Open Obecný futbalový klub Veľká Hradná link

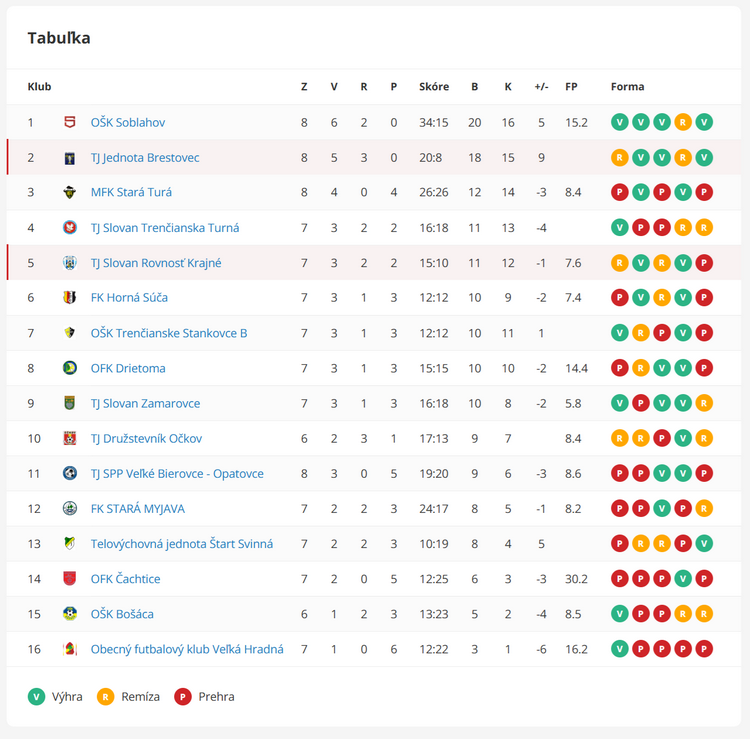[186, 649]
